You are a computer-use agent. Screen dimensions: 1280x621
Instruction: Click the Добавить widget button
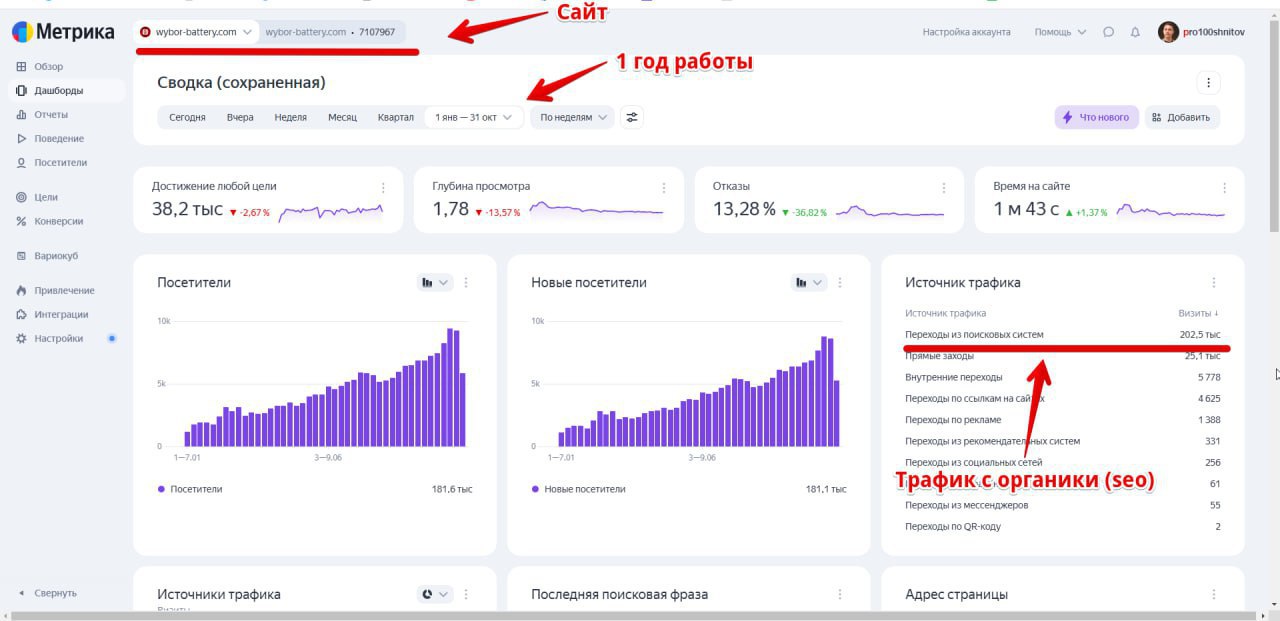pyautogui.click(x=1182, y=117)
